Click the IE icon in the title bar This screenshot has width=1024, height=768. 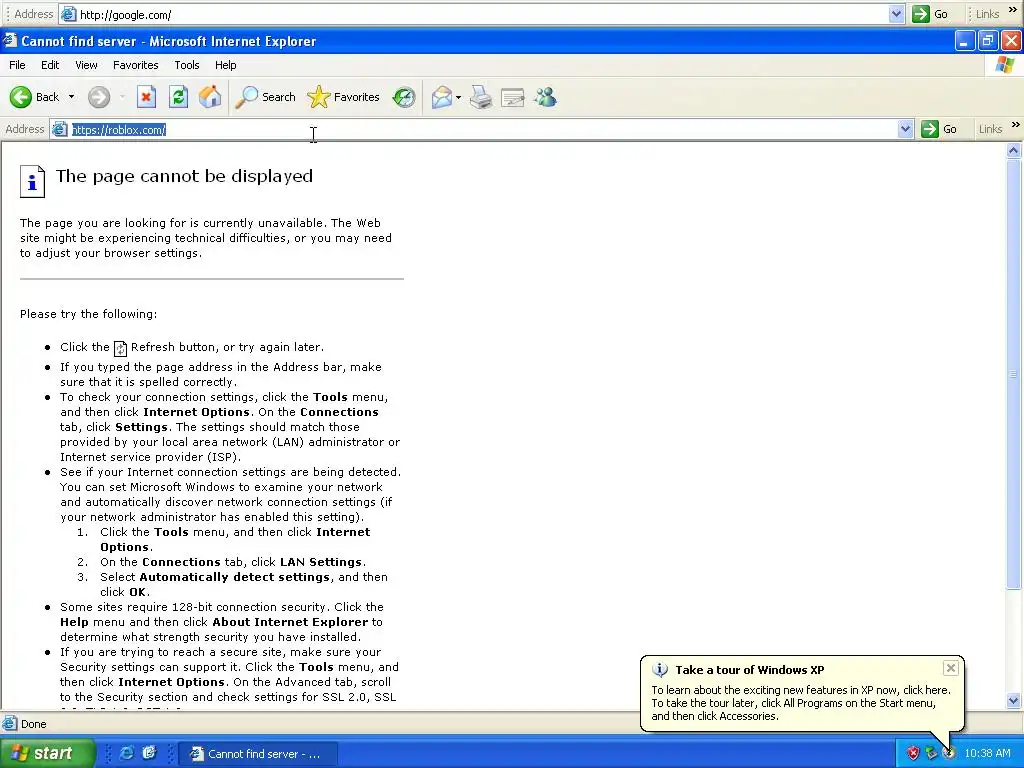[x=9, y=40]
